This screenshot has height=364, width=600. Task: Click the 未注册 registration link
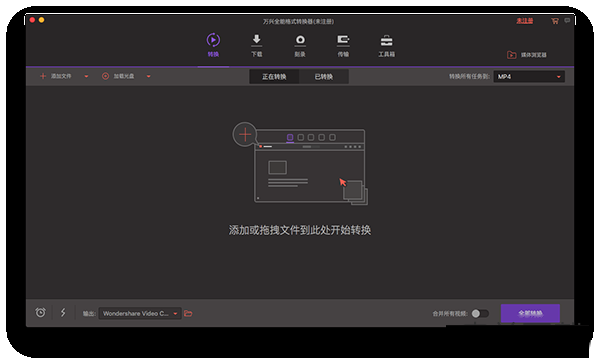tap(525, 21)
